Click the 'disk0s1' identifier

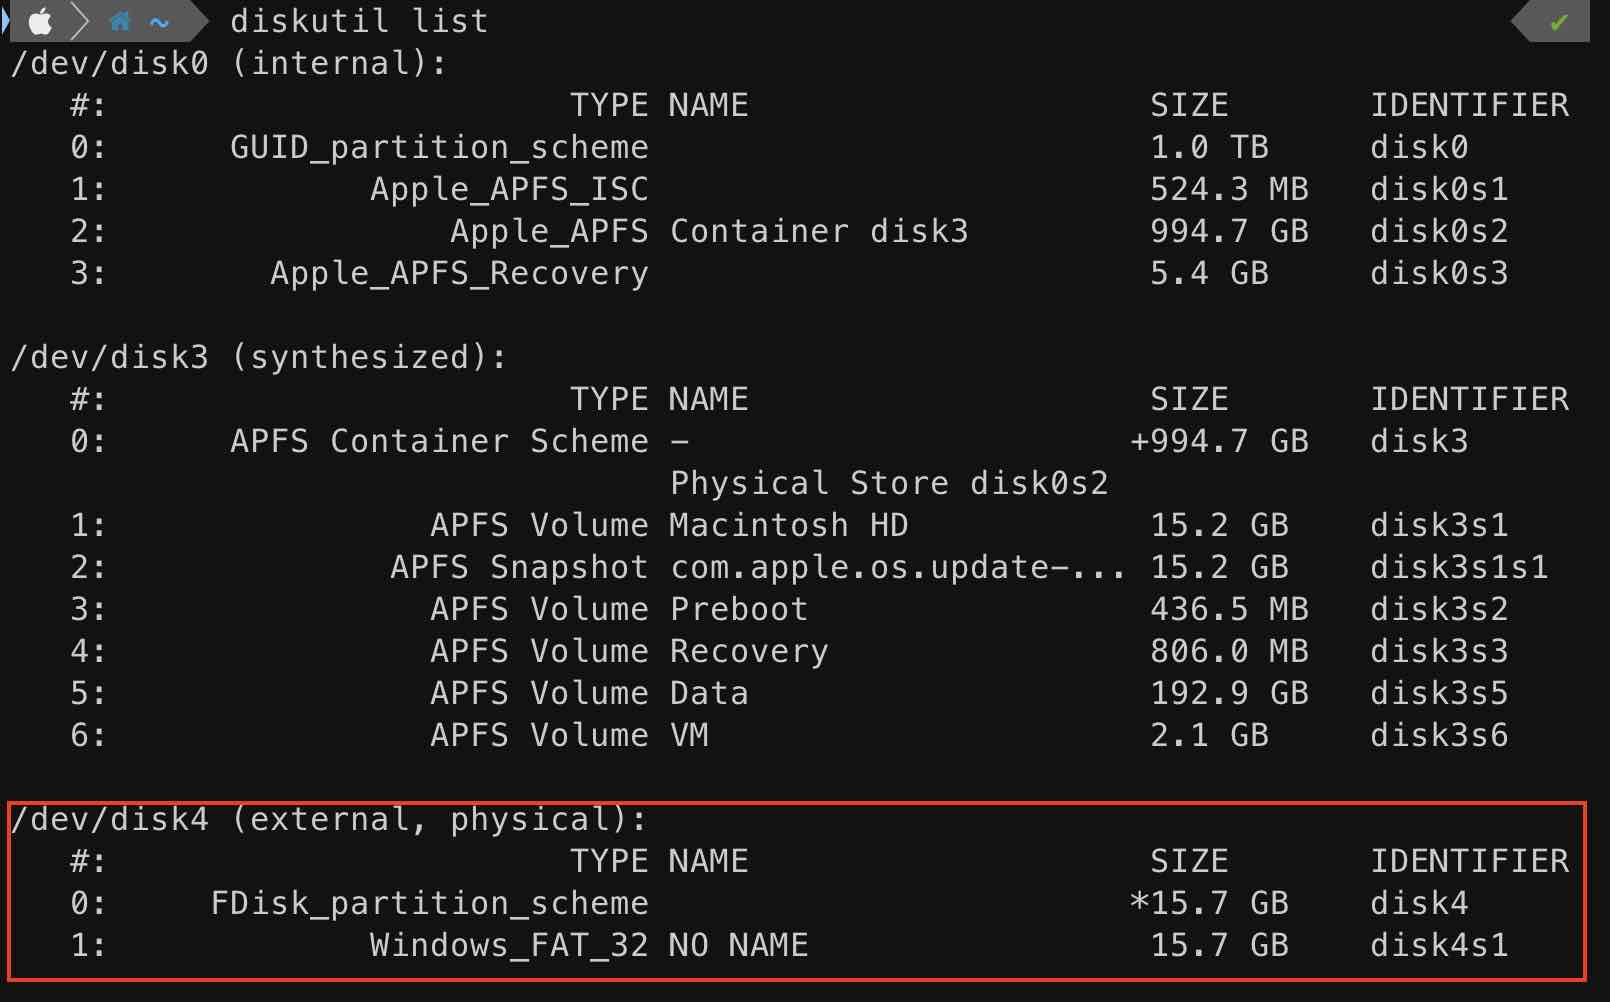pos(1439,189)
